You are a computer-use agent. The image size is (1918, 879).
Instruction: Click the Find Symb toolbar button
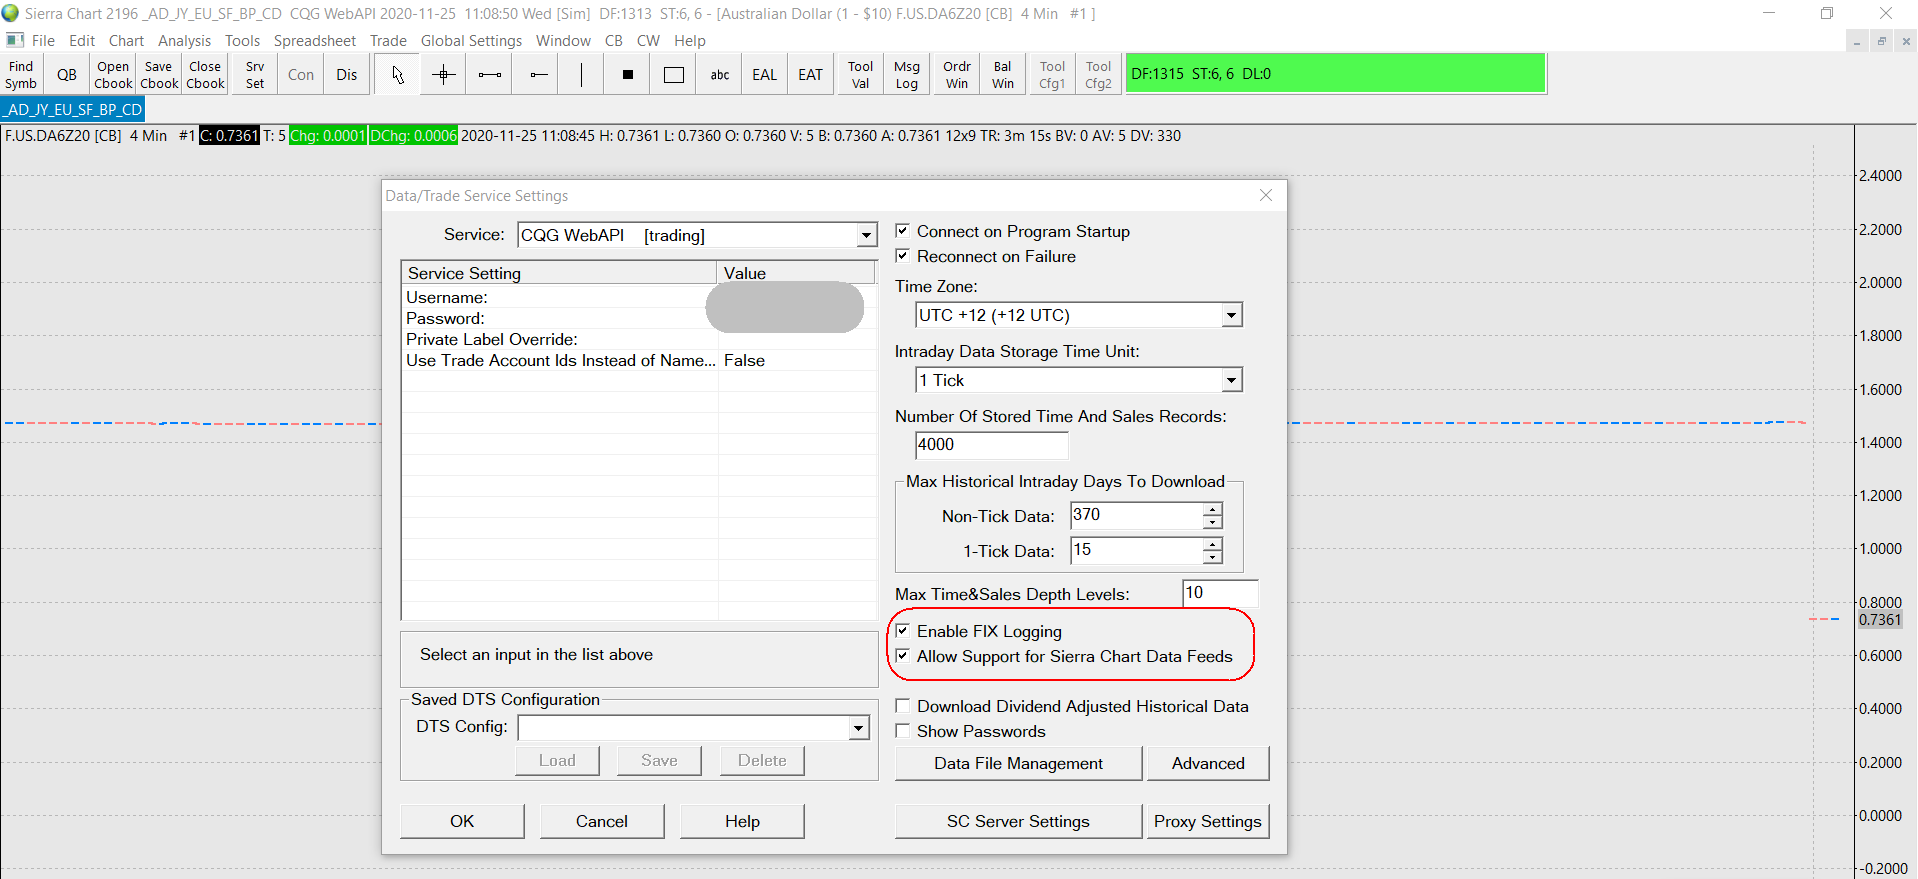pyautogui.click(x=21, y=75)
